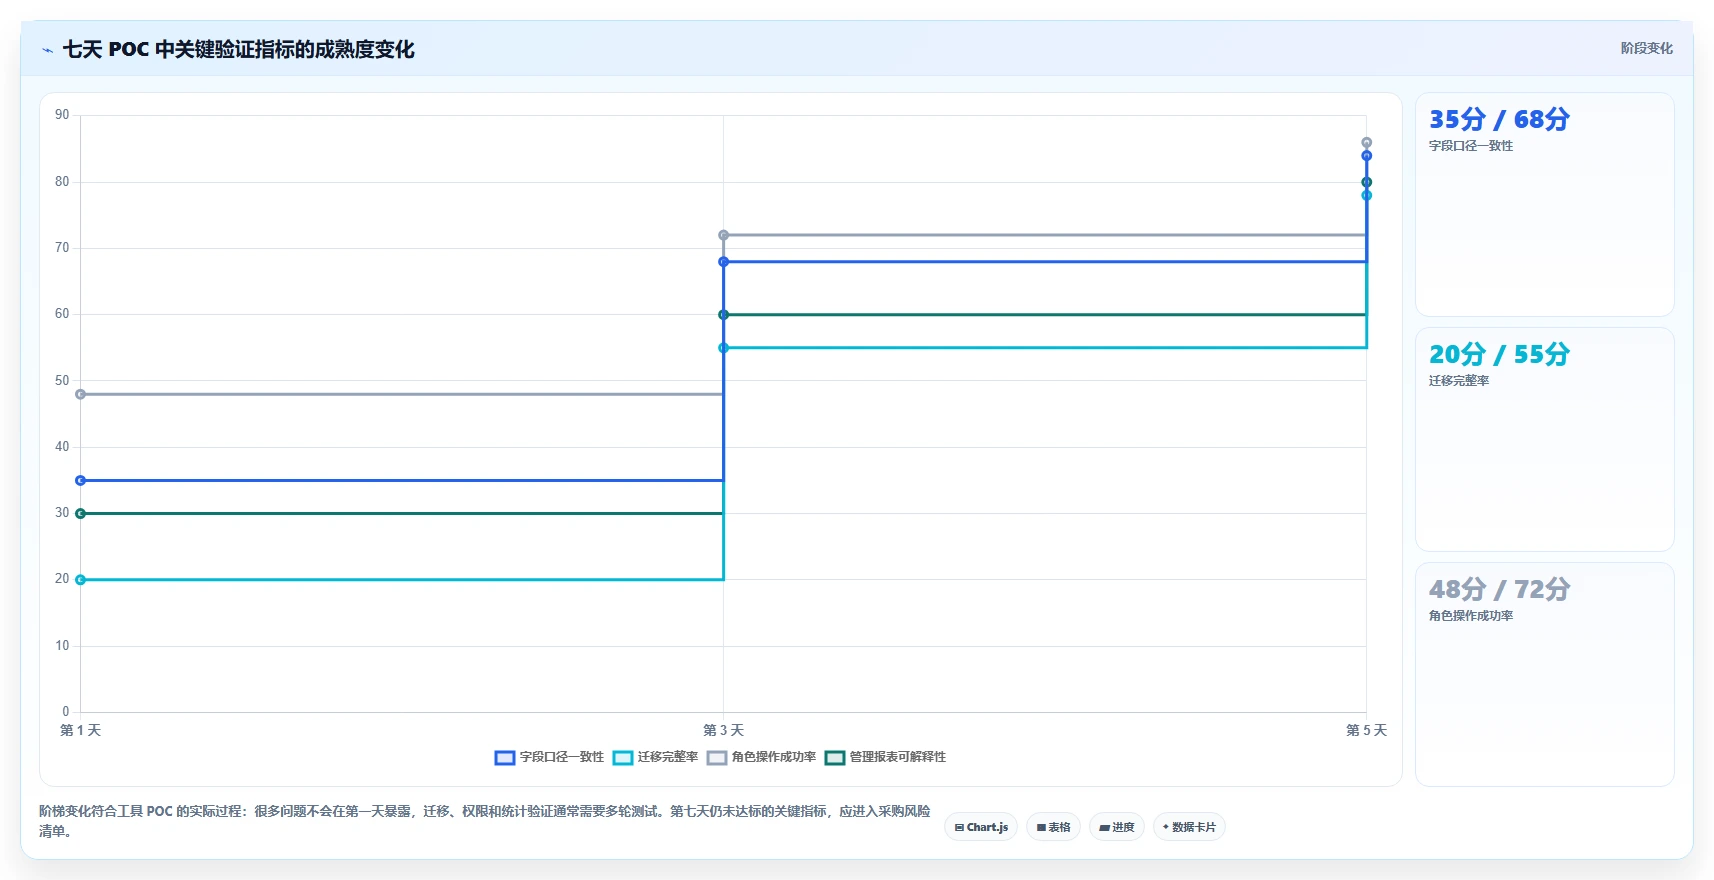1714x880 pixels.
Task: Click the cyan data point at 20 on day 1
Action: 81,580
